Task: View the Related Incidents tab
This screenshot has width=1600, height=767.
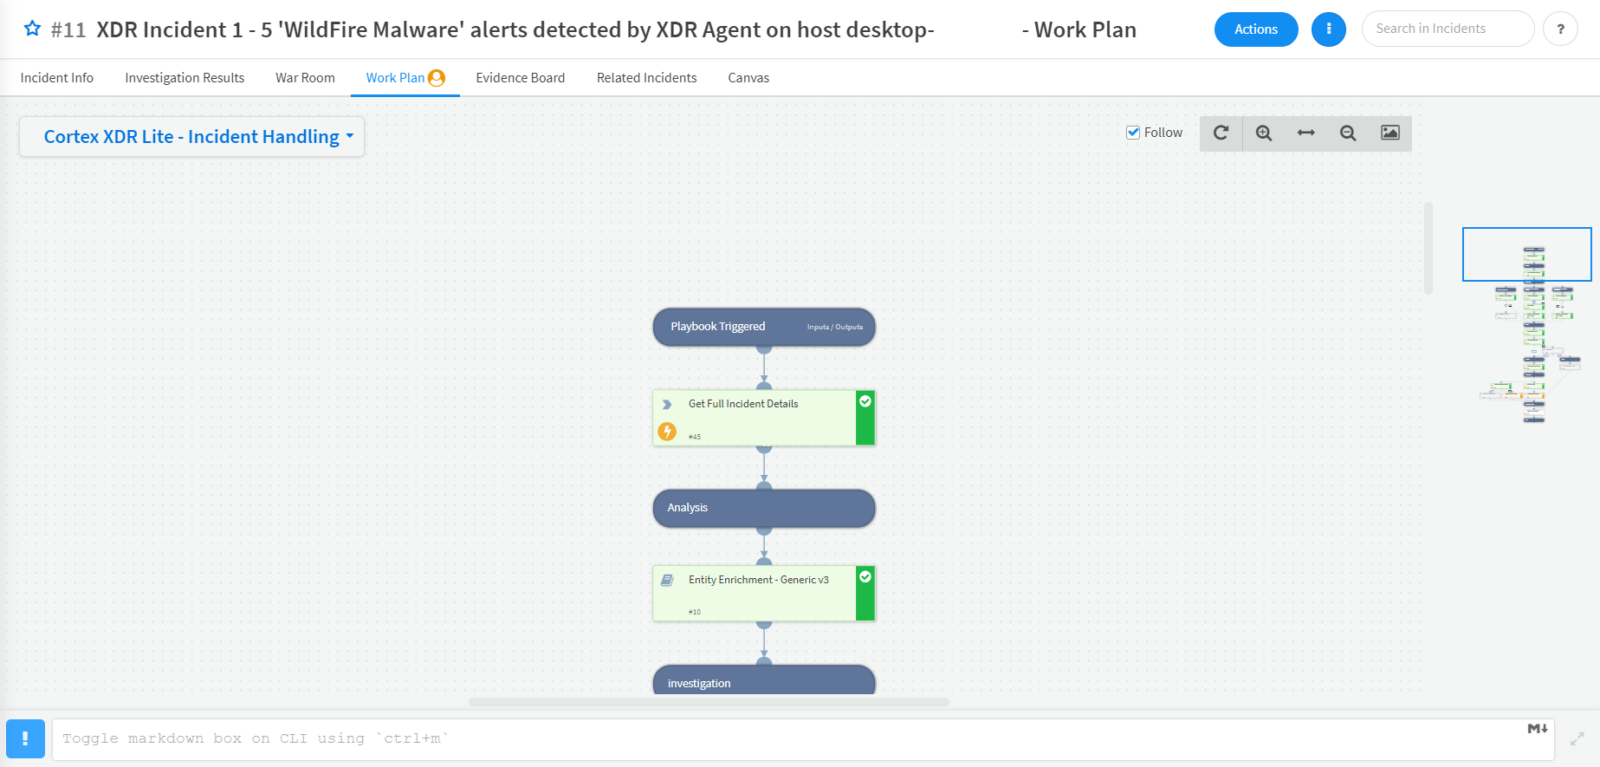Action: (x=647, y=78)
